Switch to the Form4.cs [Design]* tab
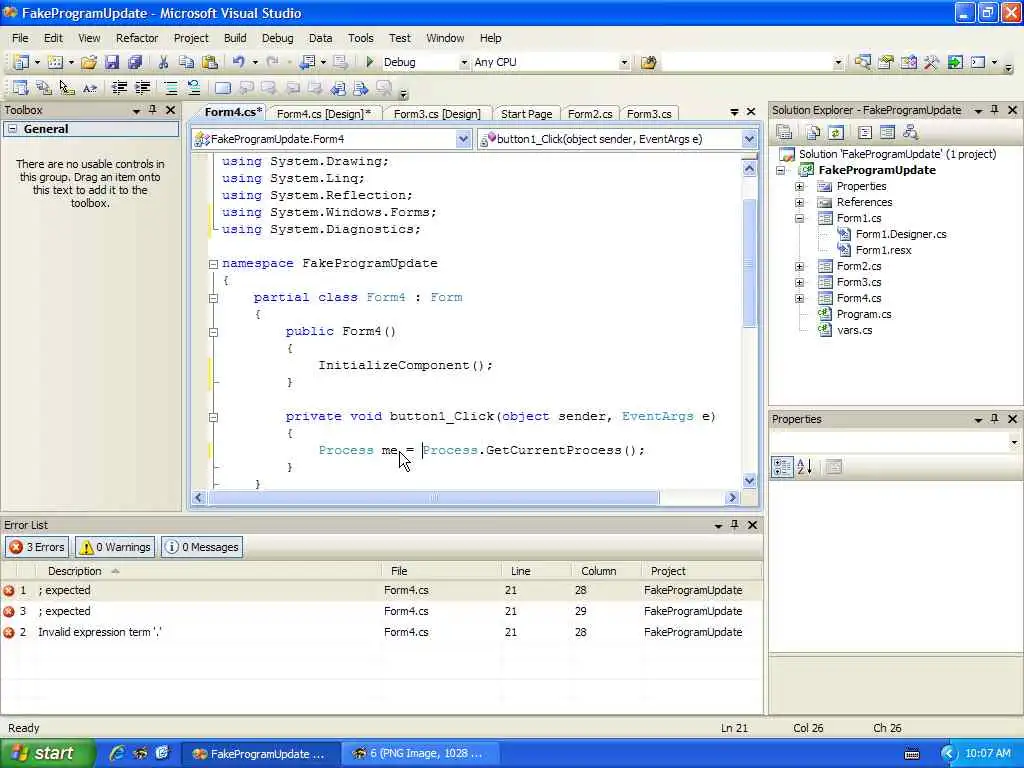 pos(324,114)
